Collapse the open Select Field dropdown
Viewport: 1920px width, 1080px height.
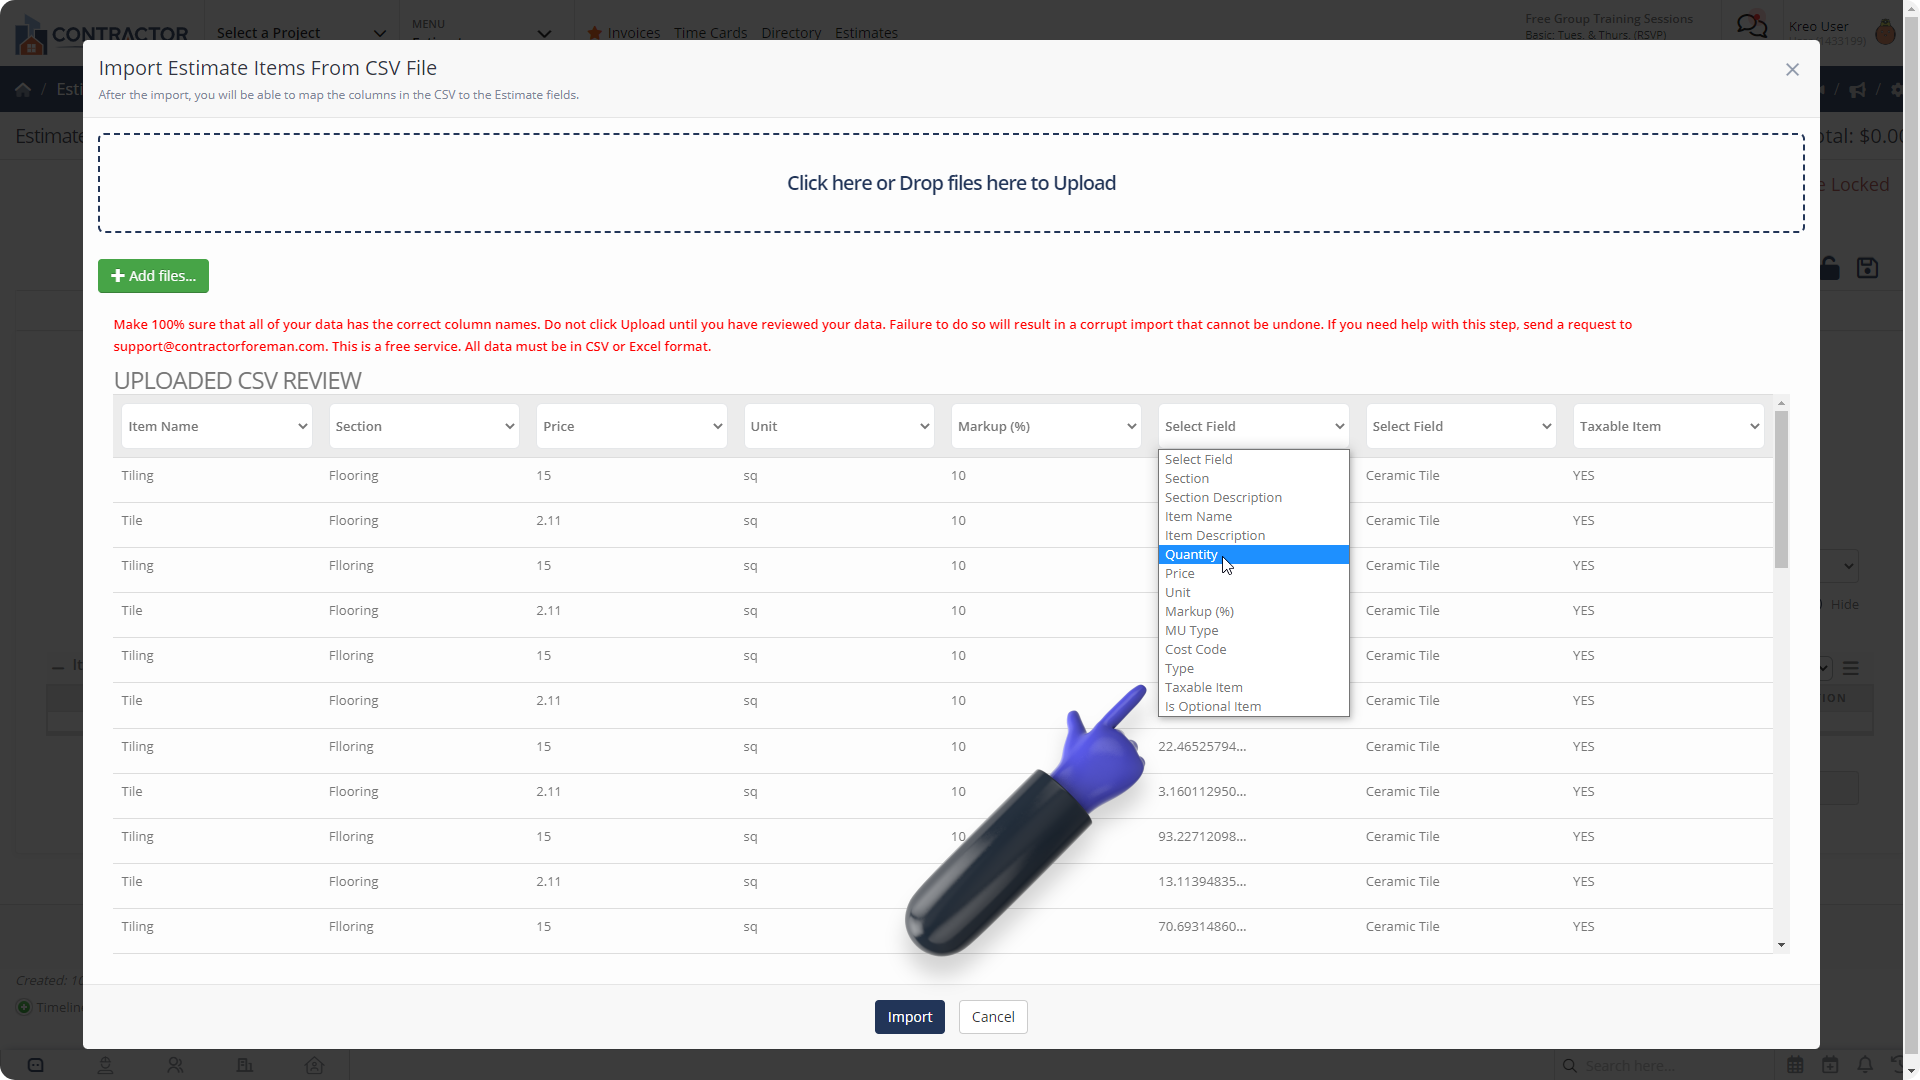pyautogui.click(x=1254, y=426)
